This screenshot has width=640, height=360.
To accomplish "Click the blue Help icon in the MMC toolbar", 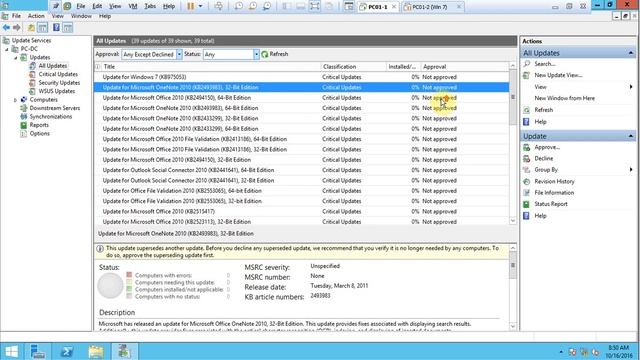I will click(x=56, y=27).
